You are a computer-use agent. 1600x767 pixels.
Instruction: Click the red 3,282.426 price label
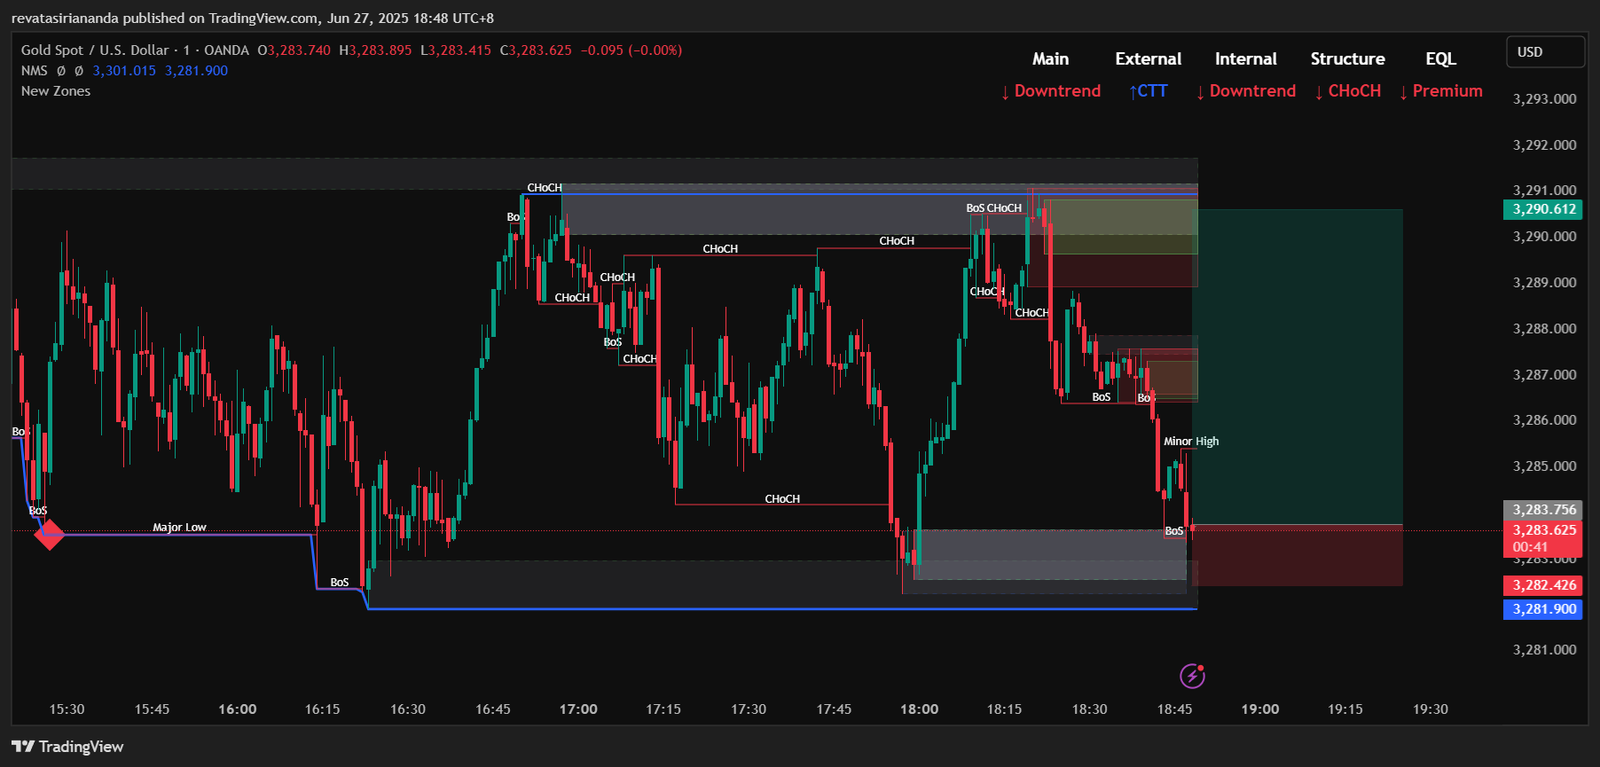(x=1543, y=585)
